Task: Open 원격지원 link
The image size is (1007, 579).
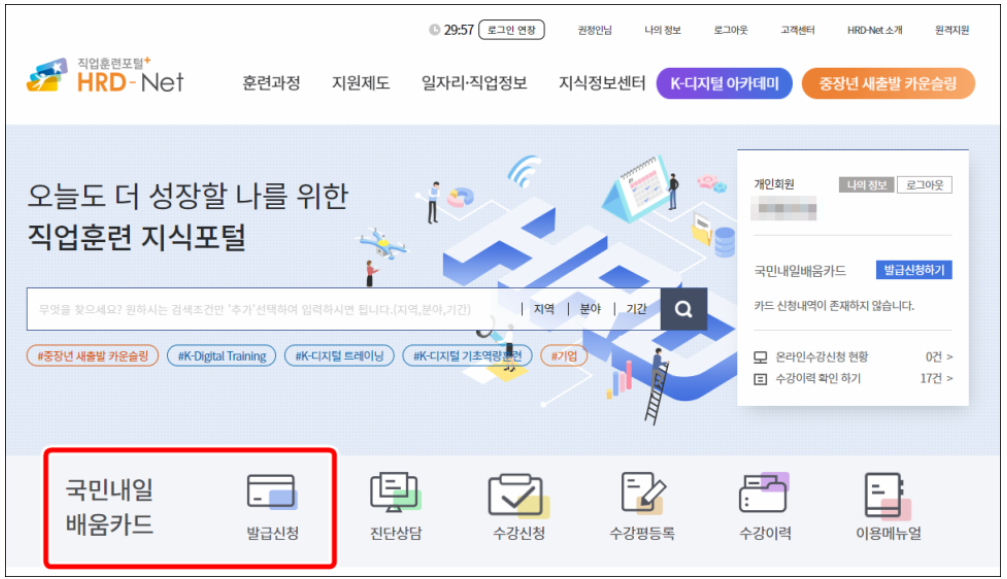Action: [952, 30]
